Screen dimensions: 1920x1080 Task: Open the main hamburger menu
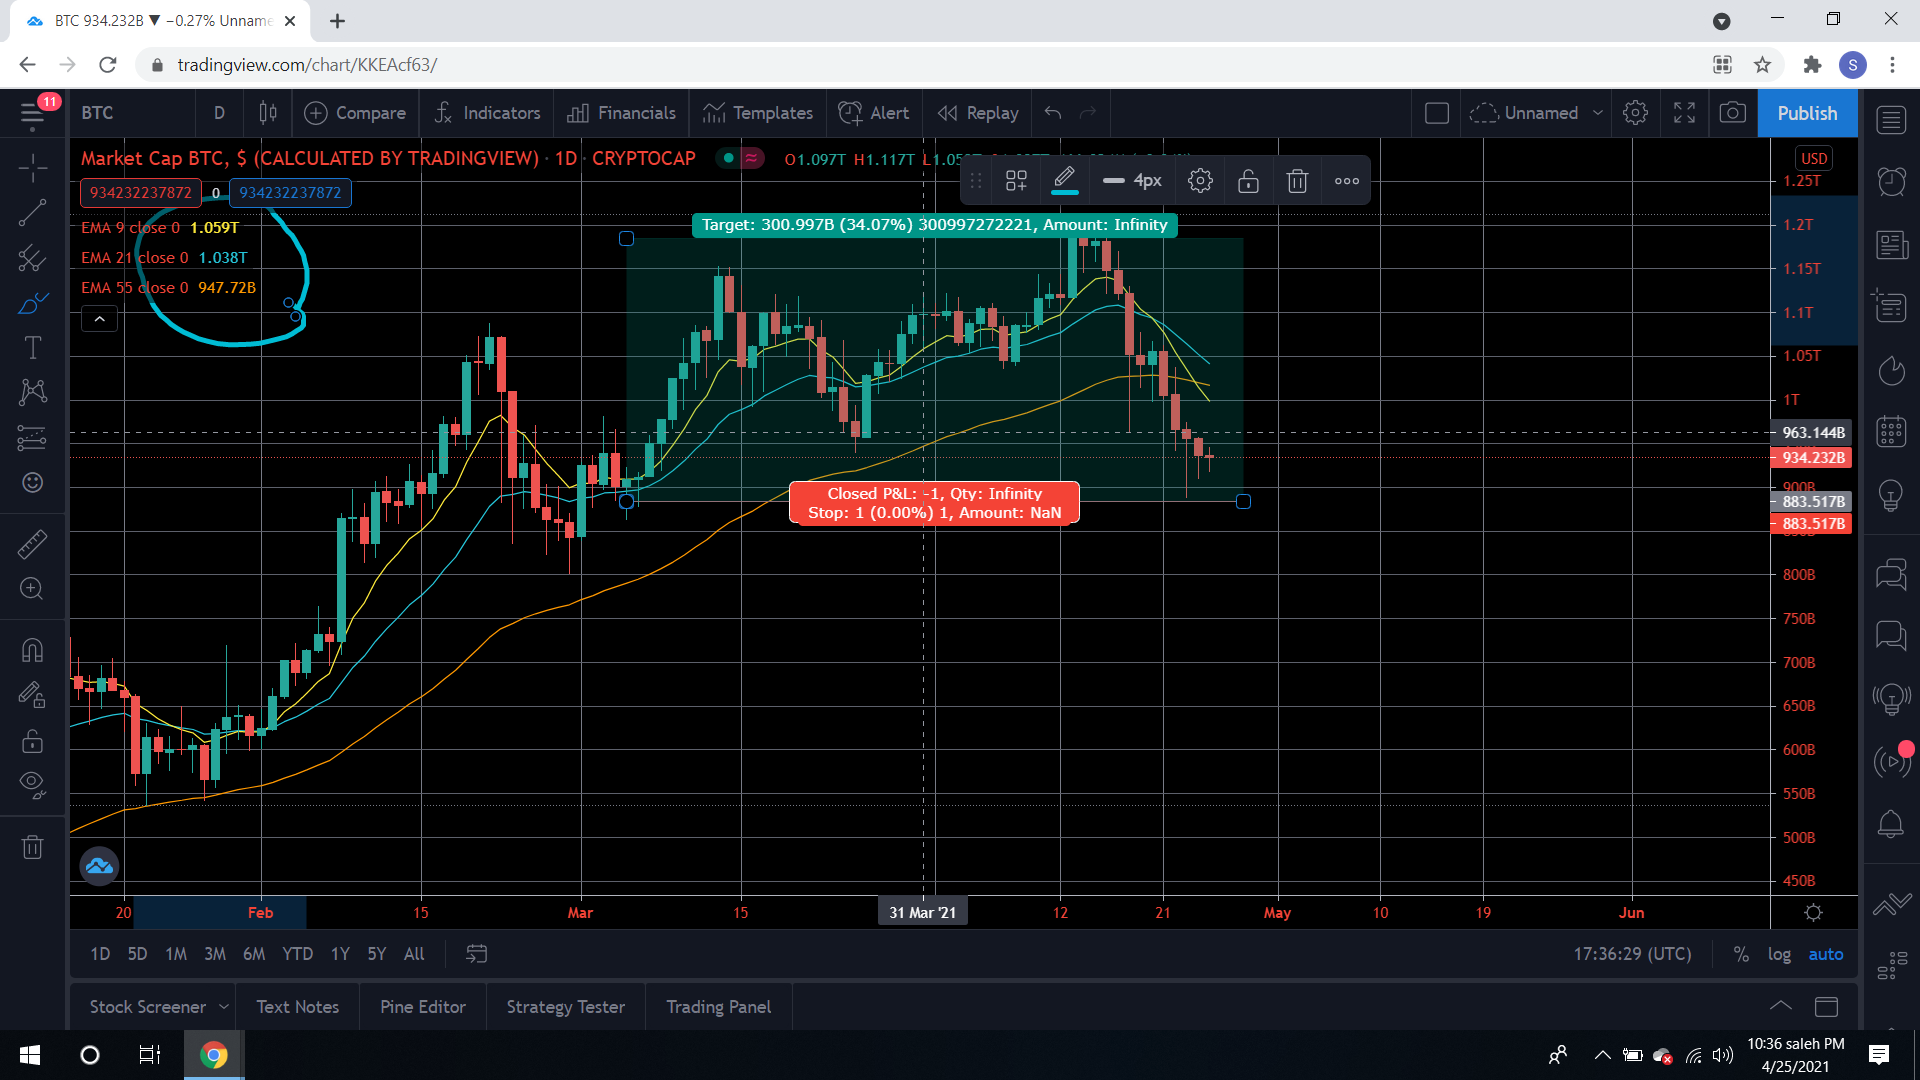(x=33, y=113)
